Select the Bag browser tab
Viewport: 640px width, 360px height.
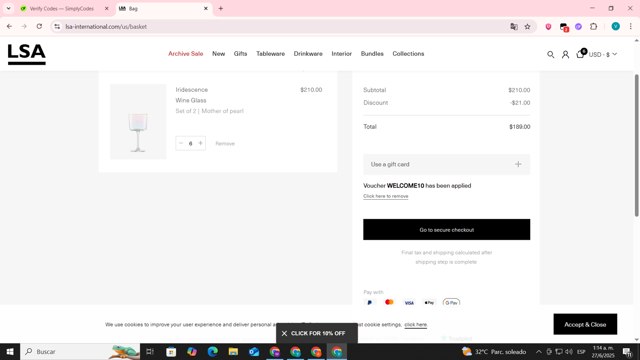(163, 8)
